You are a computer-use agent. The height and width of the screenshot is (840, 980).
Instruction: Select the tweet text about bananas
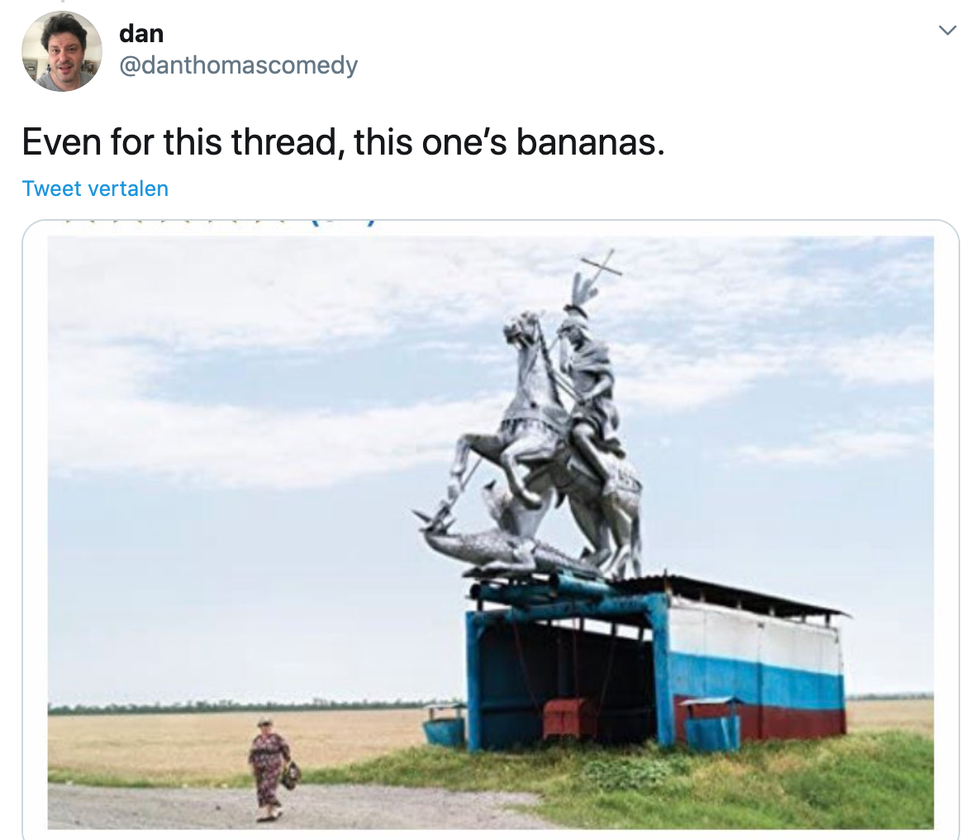pyautogui.click(x=343, y=142)
